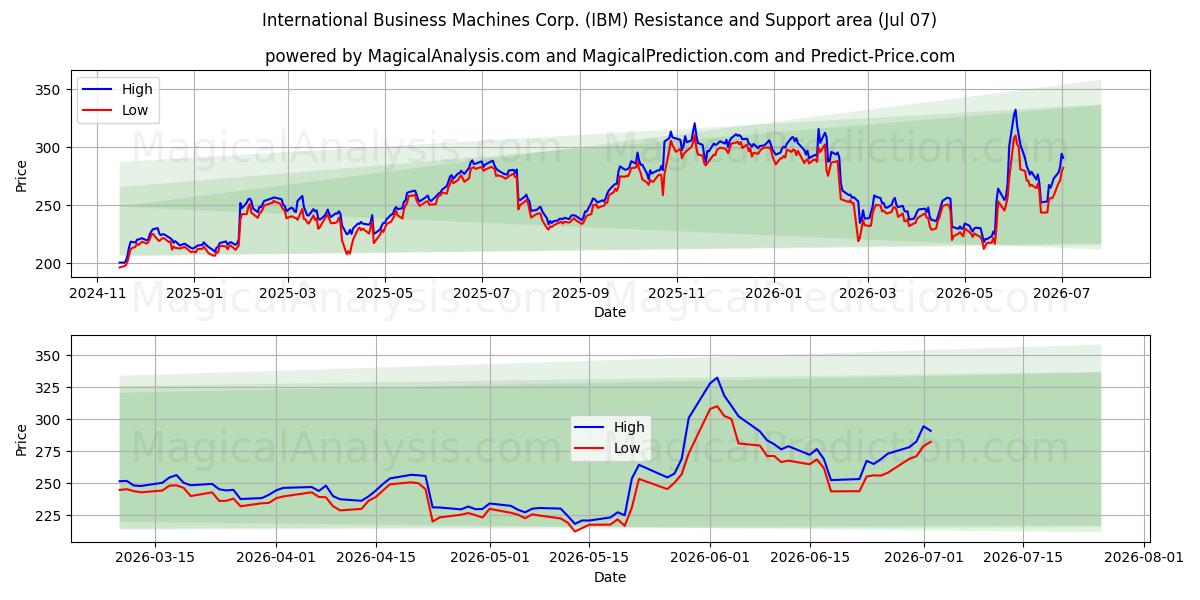Click the top chart y-axis value '300'

click(x=49, y=148)
